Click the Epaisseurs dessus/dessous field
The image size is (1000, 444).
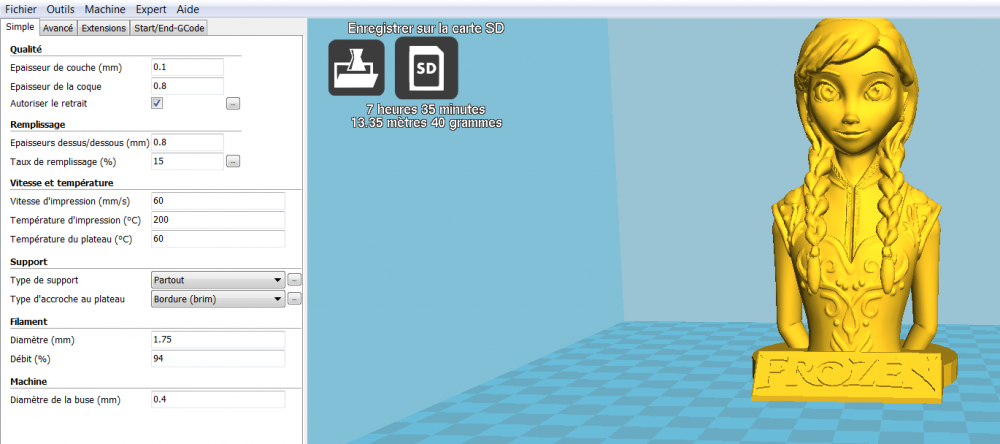point(188,142)
